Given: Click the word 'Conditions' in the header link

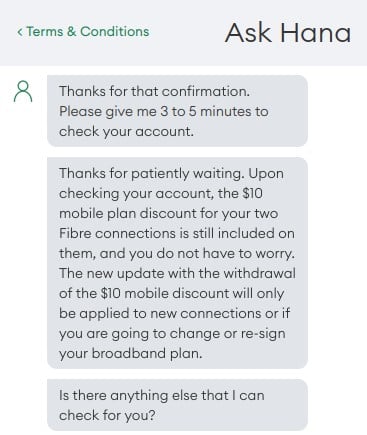Looking at the screenshot, I should [115, 32].
